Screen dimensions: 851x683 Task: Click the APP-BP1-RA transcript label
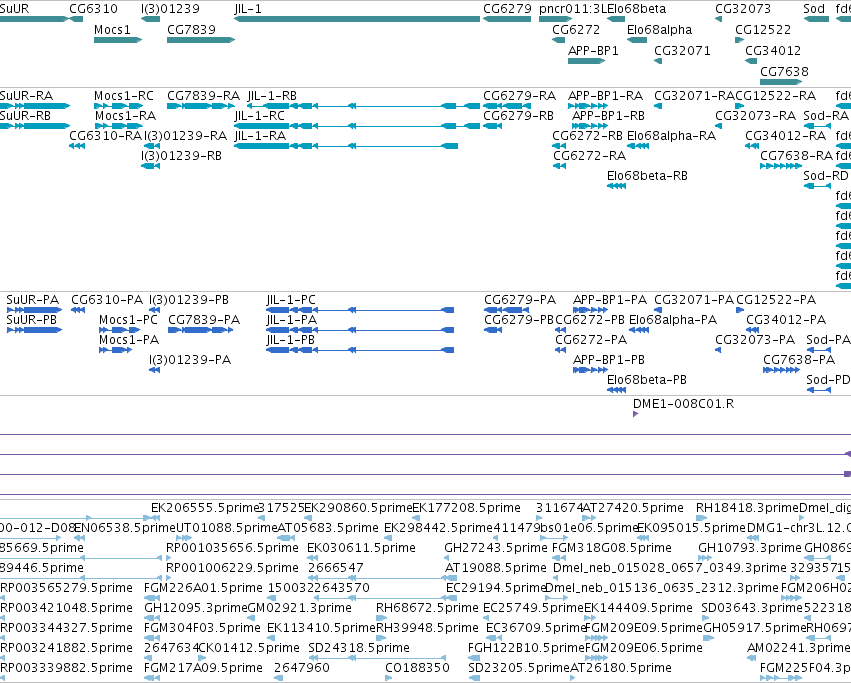click(x=605, y=96)
